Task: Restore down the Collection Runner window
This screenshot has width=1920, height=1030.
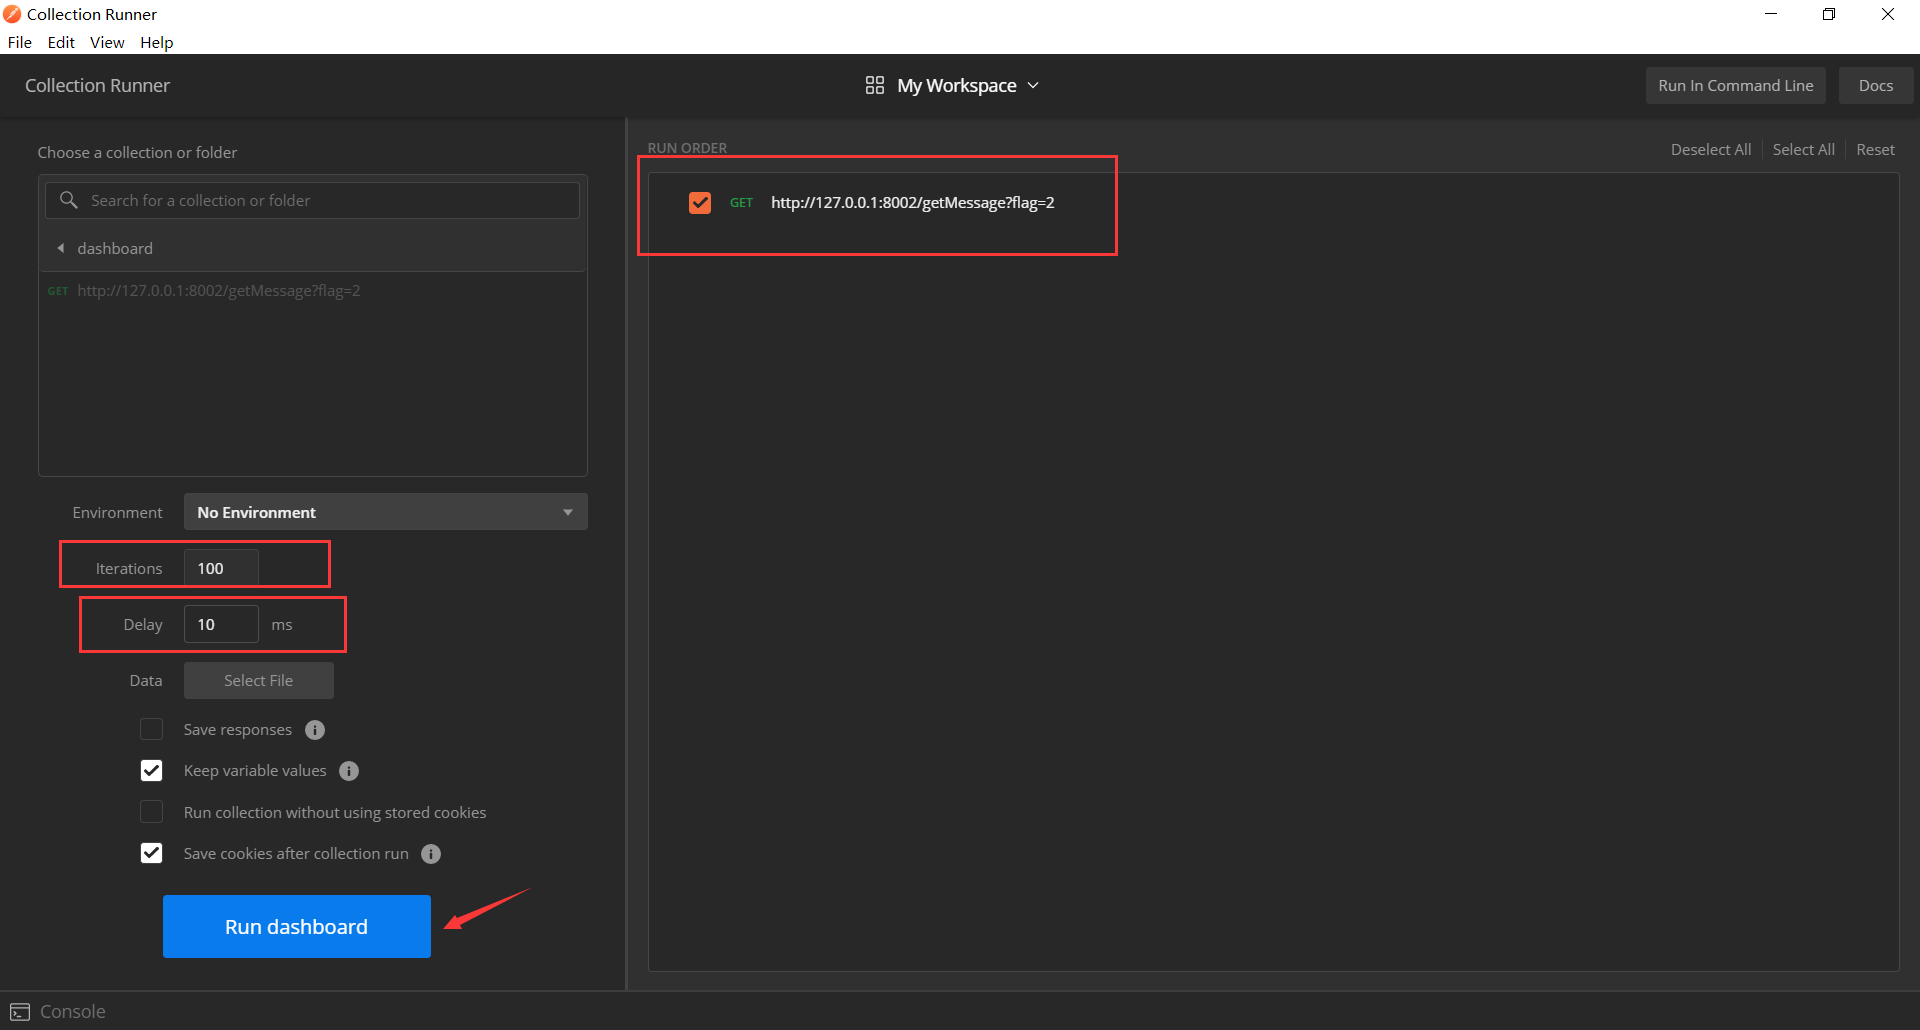Action: tap(1829, 14)
